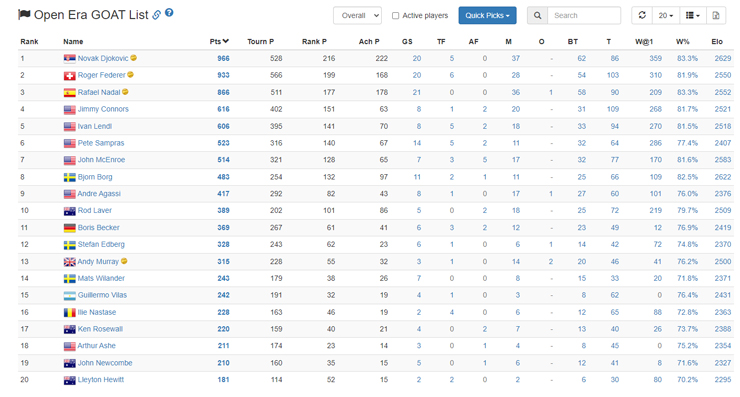Click the Swiss flag beside Roger Federer
The height and width of the screenshot is (397, 740).
(x=69, y=76)
